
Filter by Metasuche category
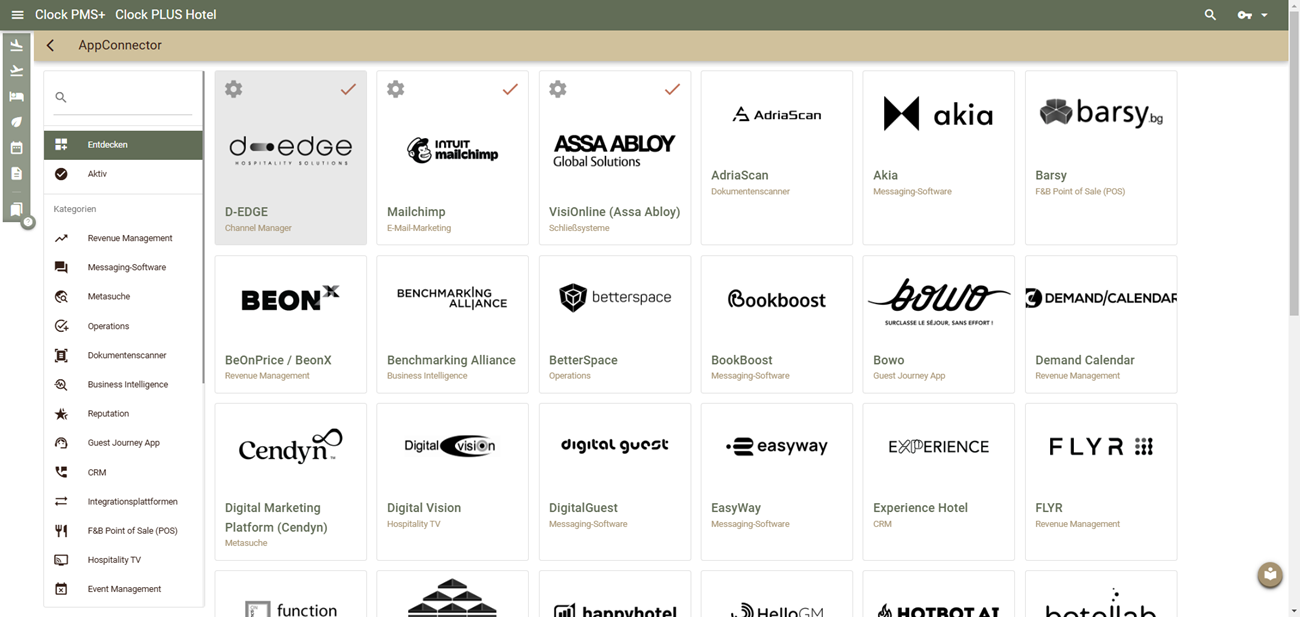(123, 296)
